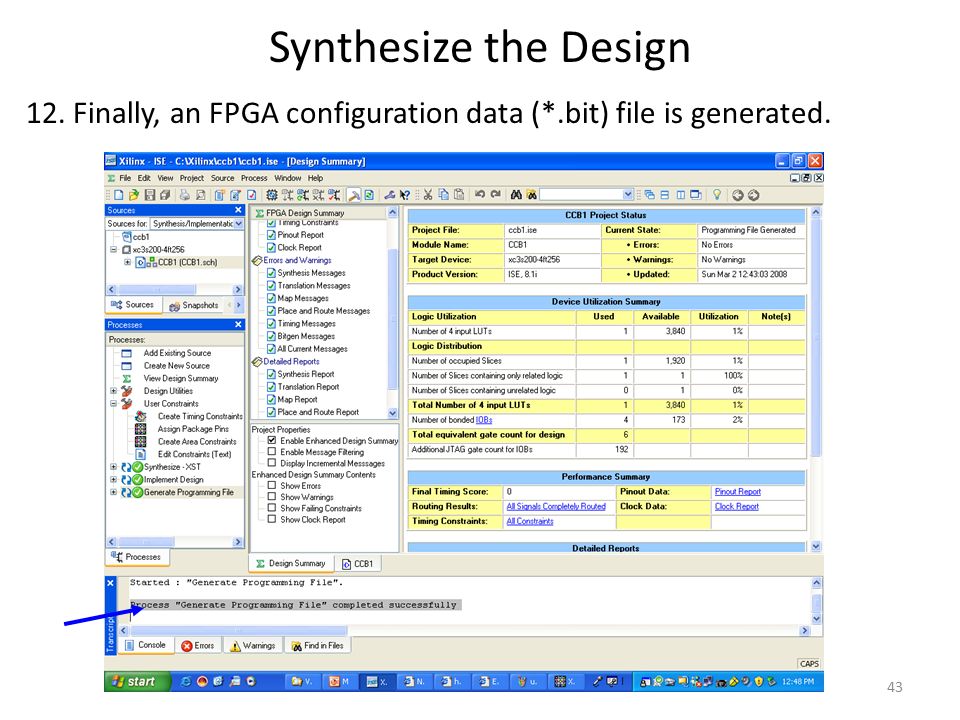Screen dimensions: 960x720
Task: Open the Find in Files transcript tab
Action: 317,645
